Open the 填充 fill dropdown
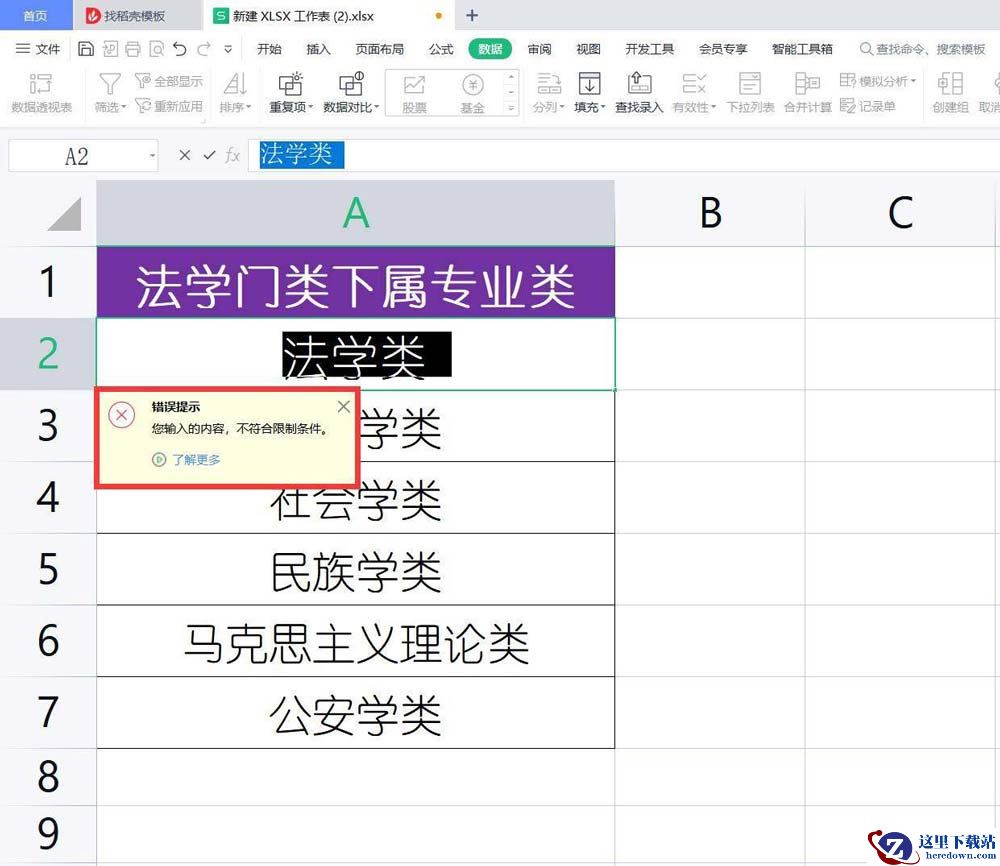 pyautogui.click(x=589, y=93)
